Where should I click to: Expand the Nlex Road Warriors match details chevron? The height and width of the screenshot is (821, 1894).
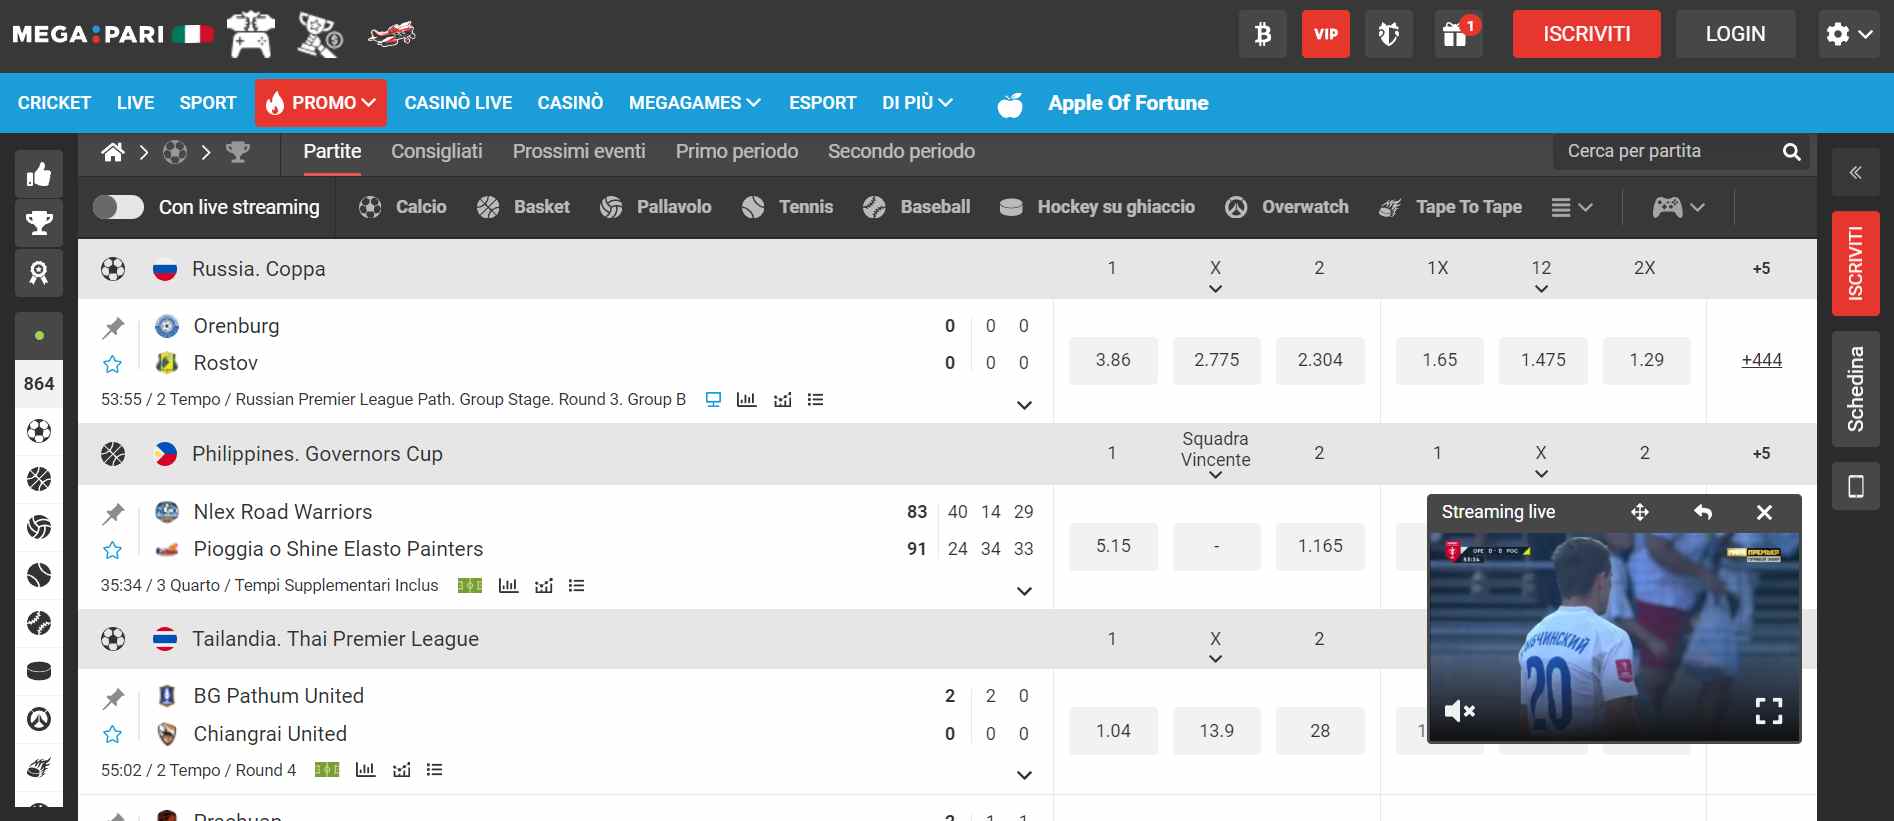click(1024, 591)
